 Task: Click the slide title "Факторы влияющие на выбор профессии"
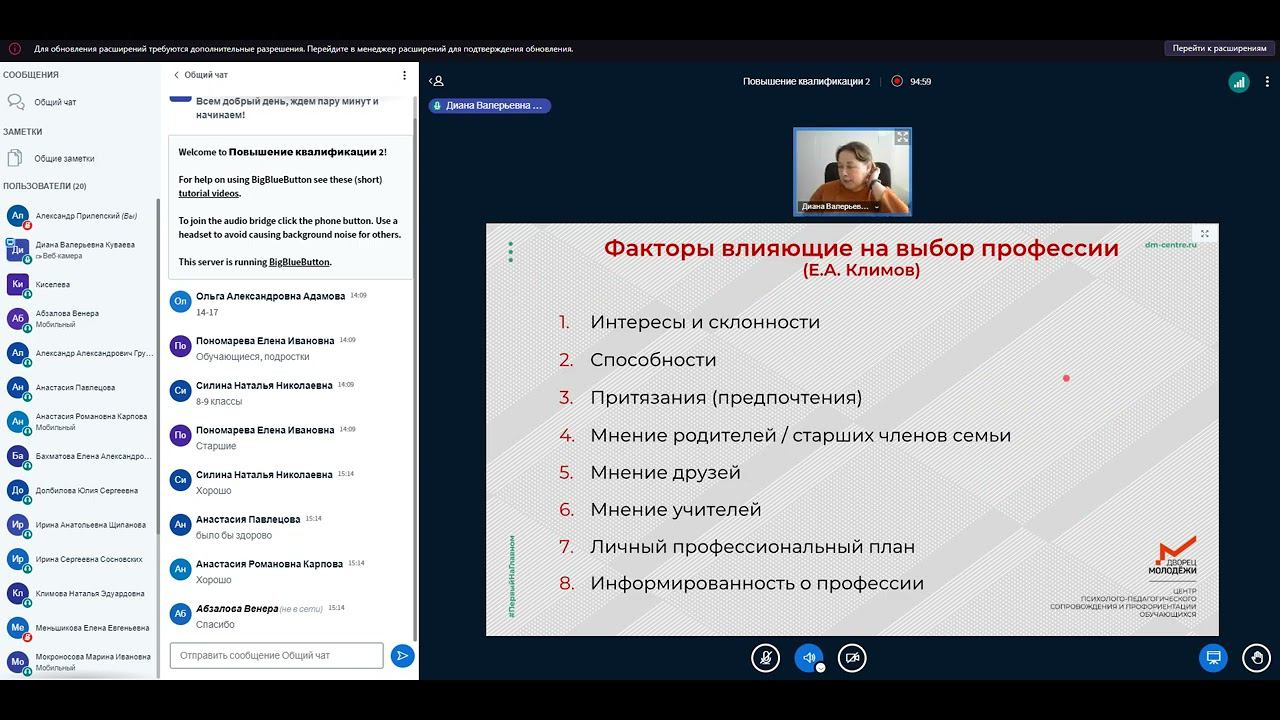point(861,248)
